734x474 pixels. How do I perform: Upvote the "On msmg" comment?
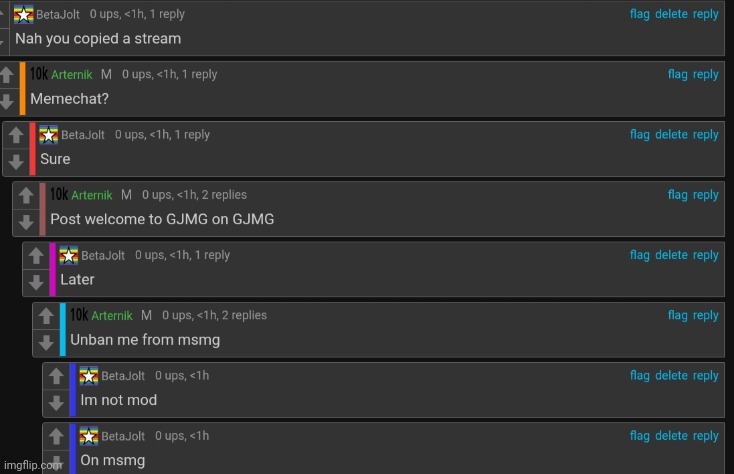click(56, 436)
